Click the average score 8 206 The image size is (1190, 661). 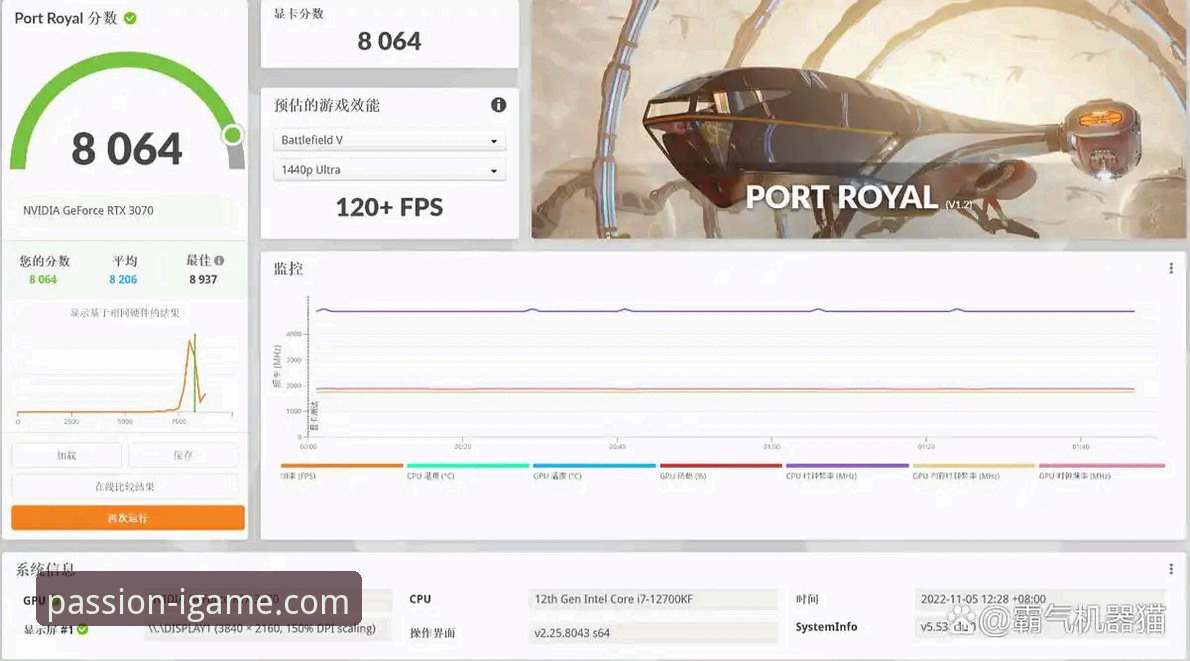click(x=123, y=279)
